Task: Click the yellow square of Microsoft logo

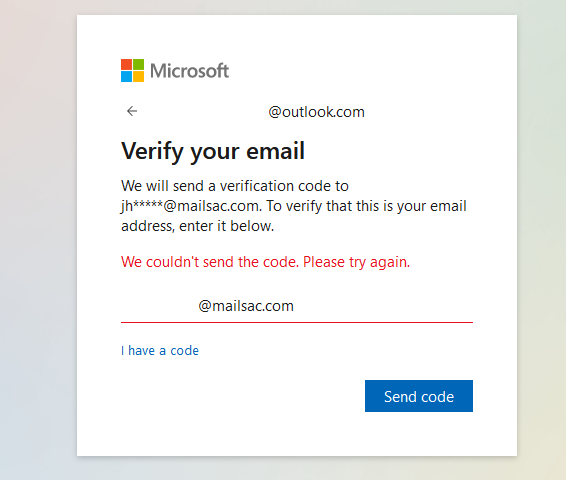Action: pyautogui.click(x=139, y=77)
